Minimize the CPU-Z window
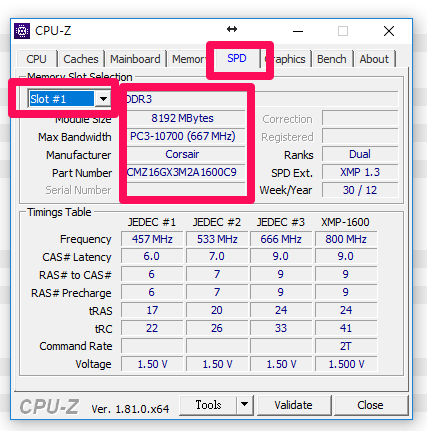The height and width of the screenshot is (431, 427). point(298,31)
